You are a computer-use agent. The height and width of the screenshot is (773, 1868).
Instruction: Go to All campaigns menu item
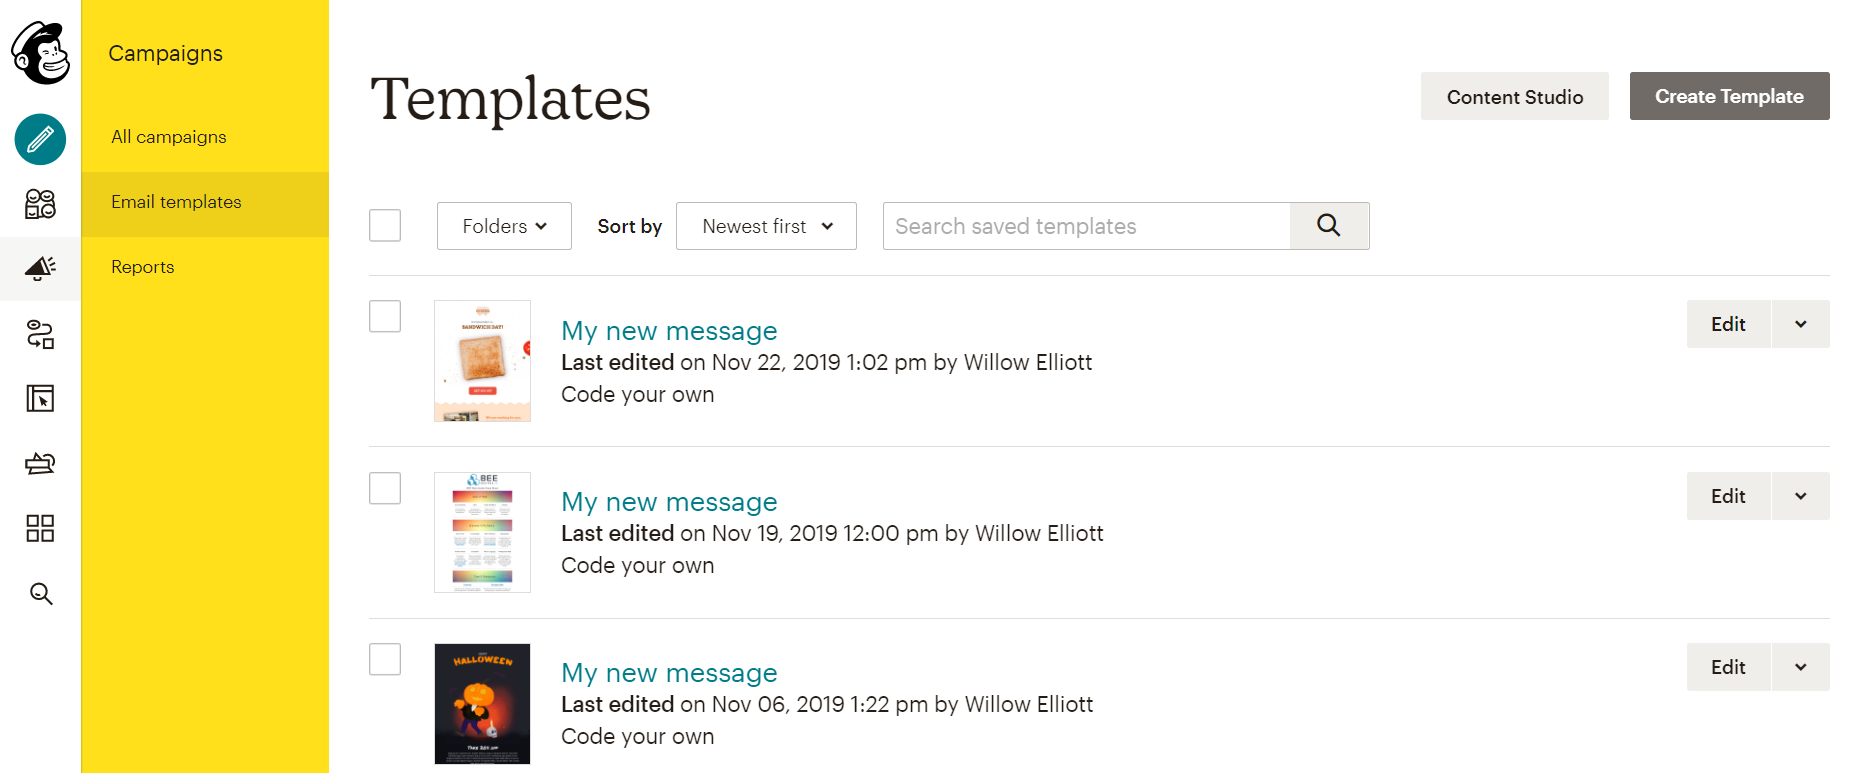[x=169, y=137]
